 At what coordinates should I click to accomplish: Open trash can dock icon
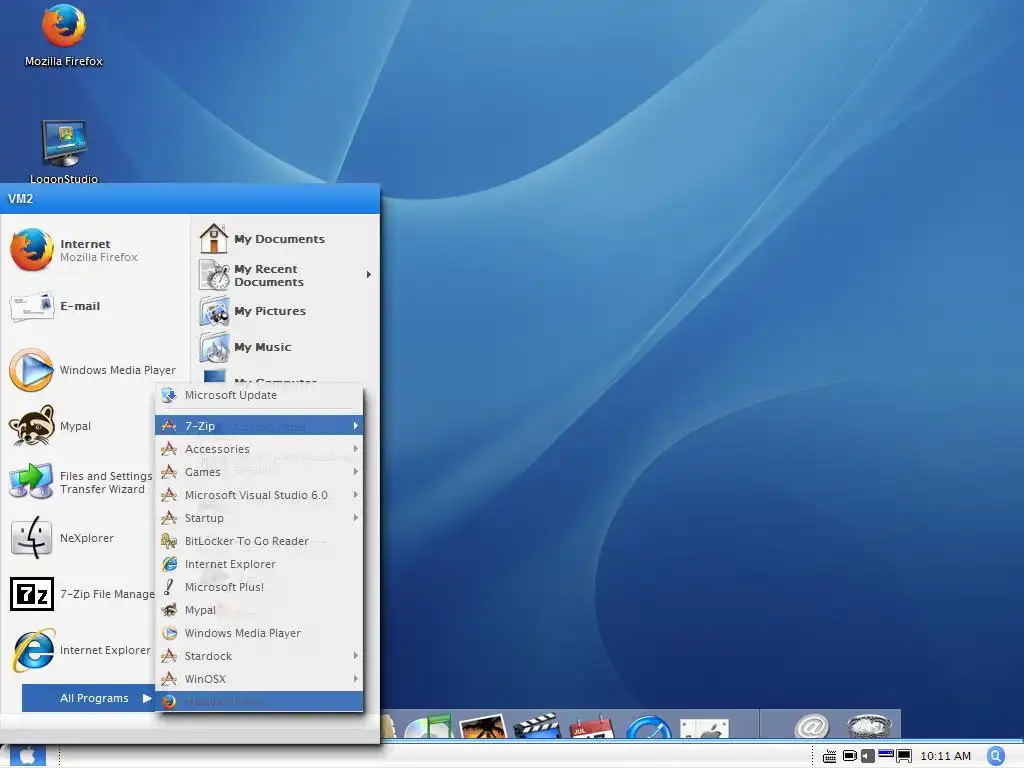(x=869, y=726)
